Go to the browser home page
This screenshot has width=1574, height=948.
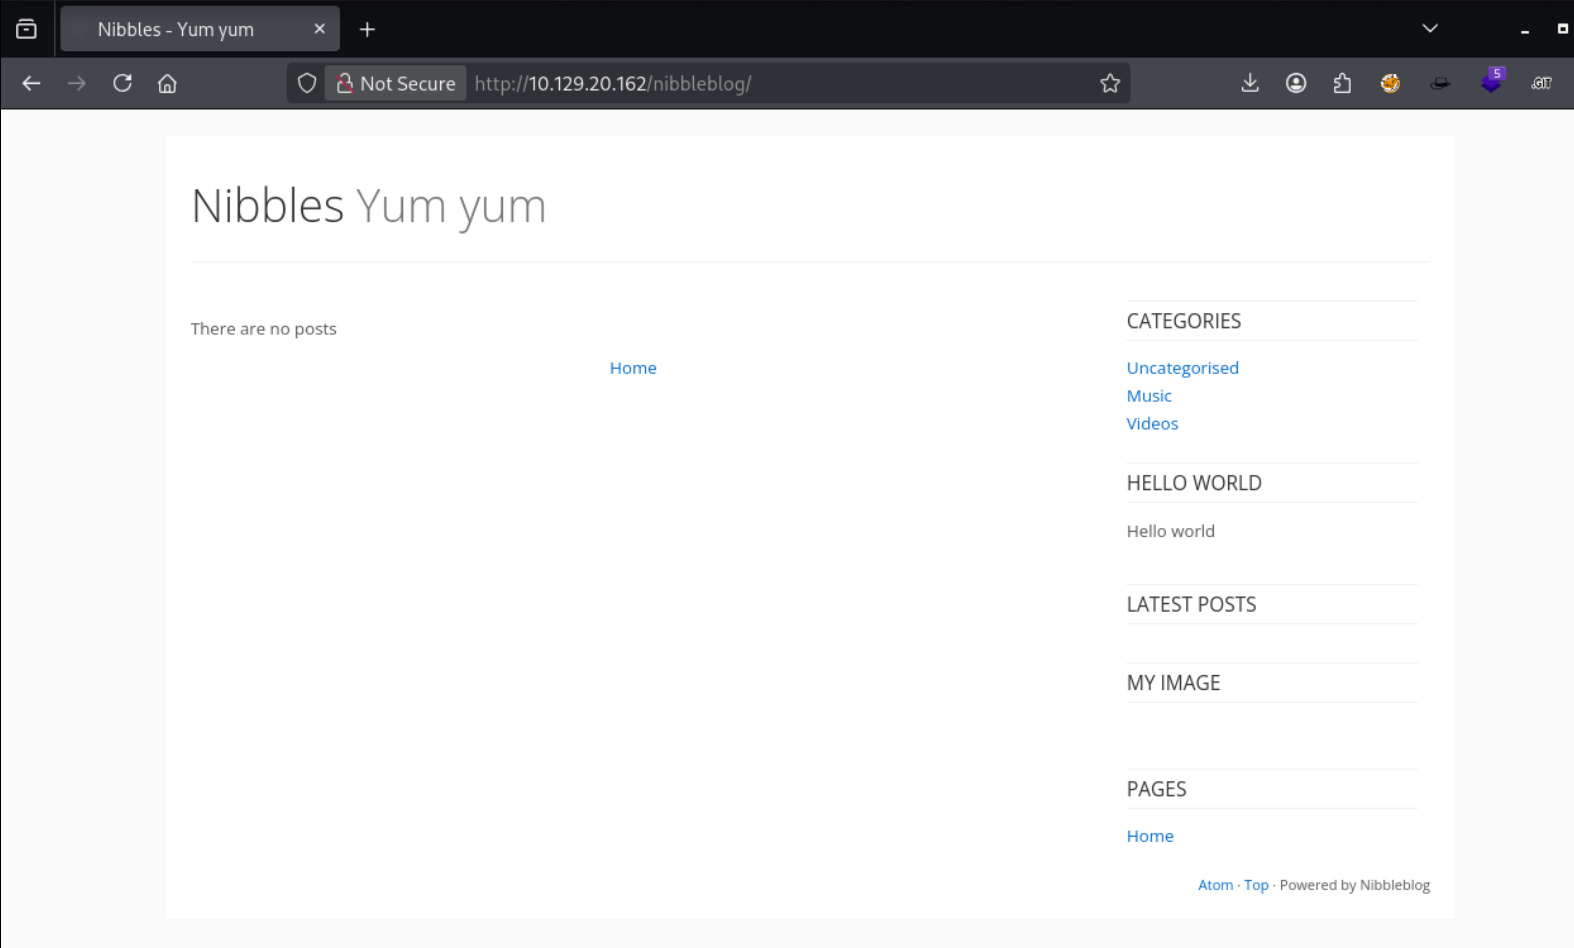[x=167, y=84]
